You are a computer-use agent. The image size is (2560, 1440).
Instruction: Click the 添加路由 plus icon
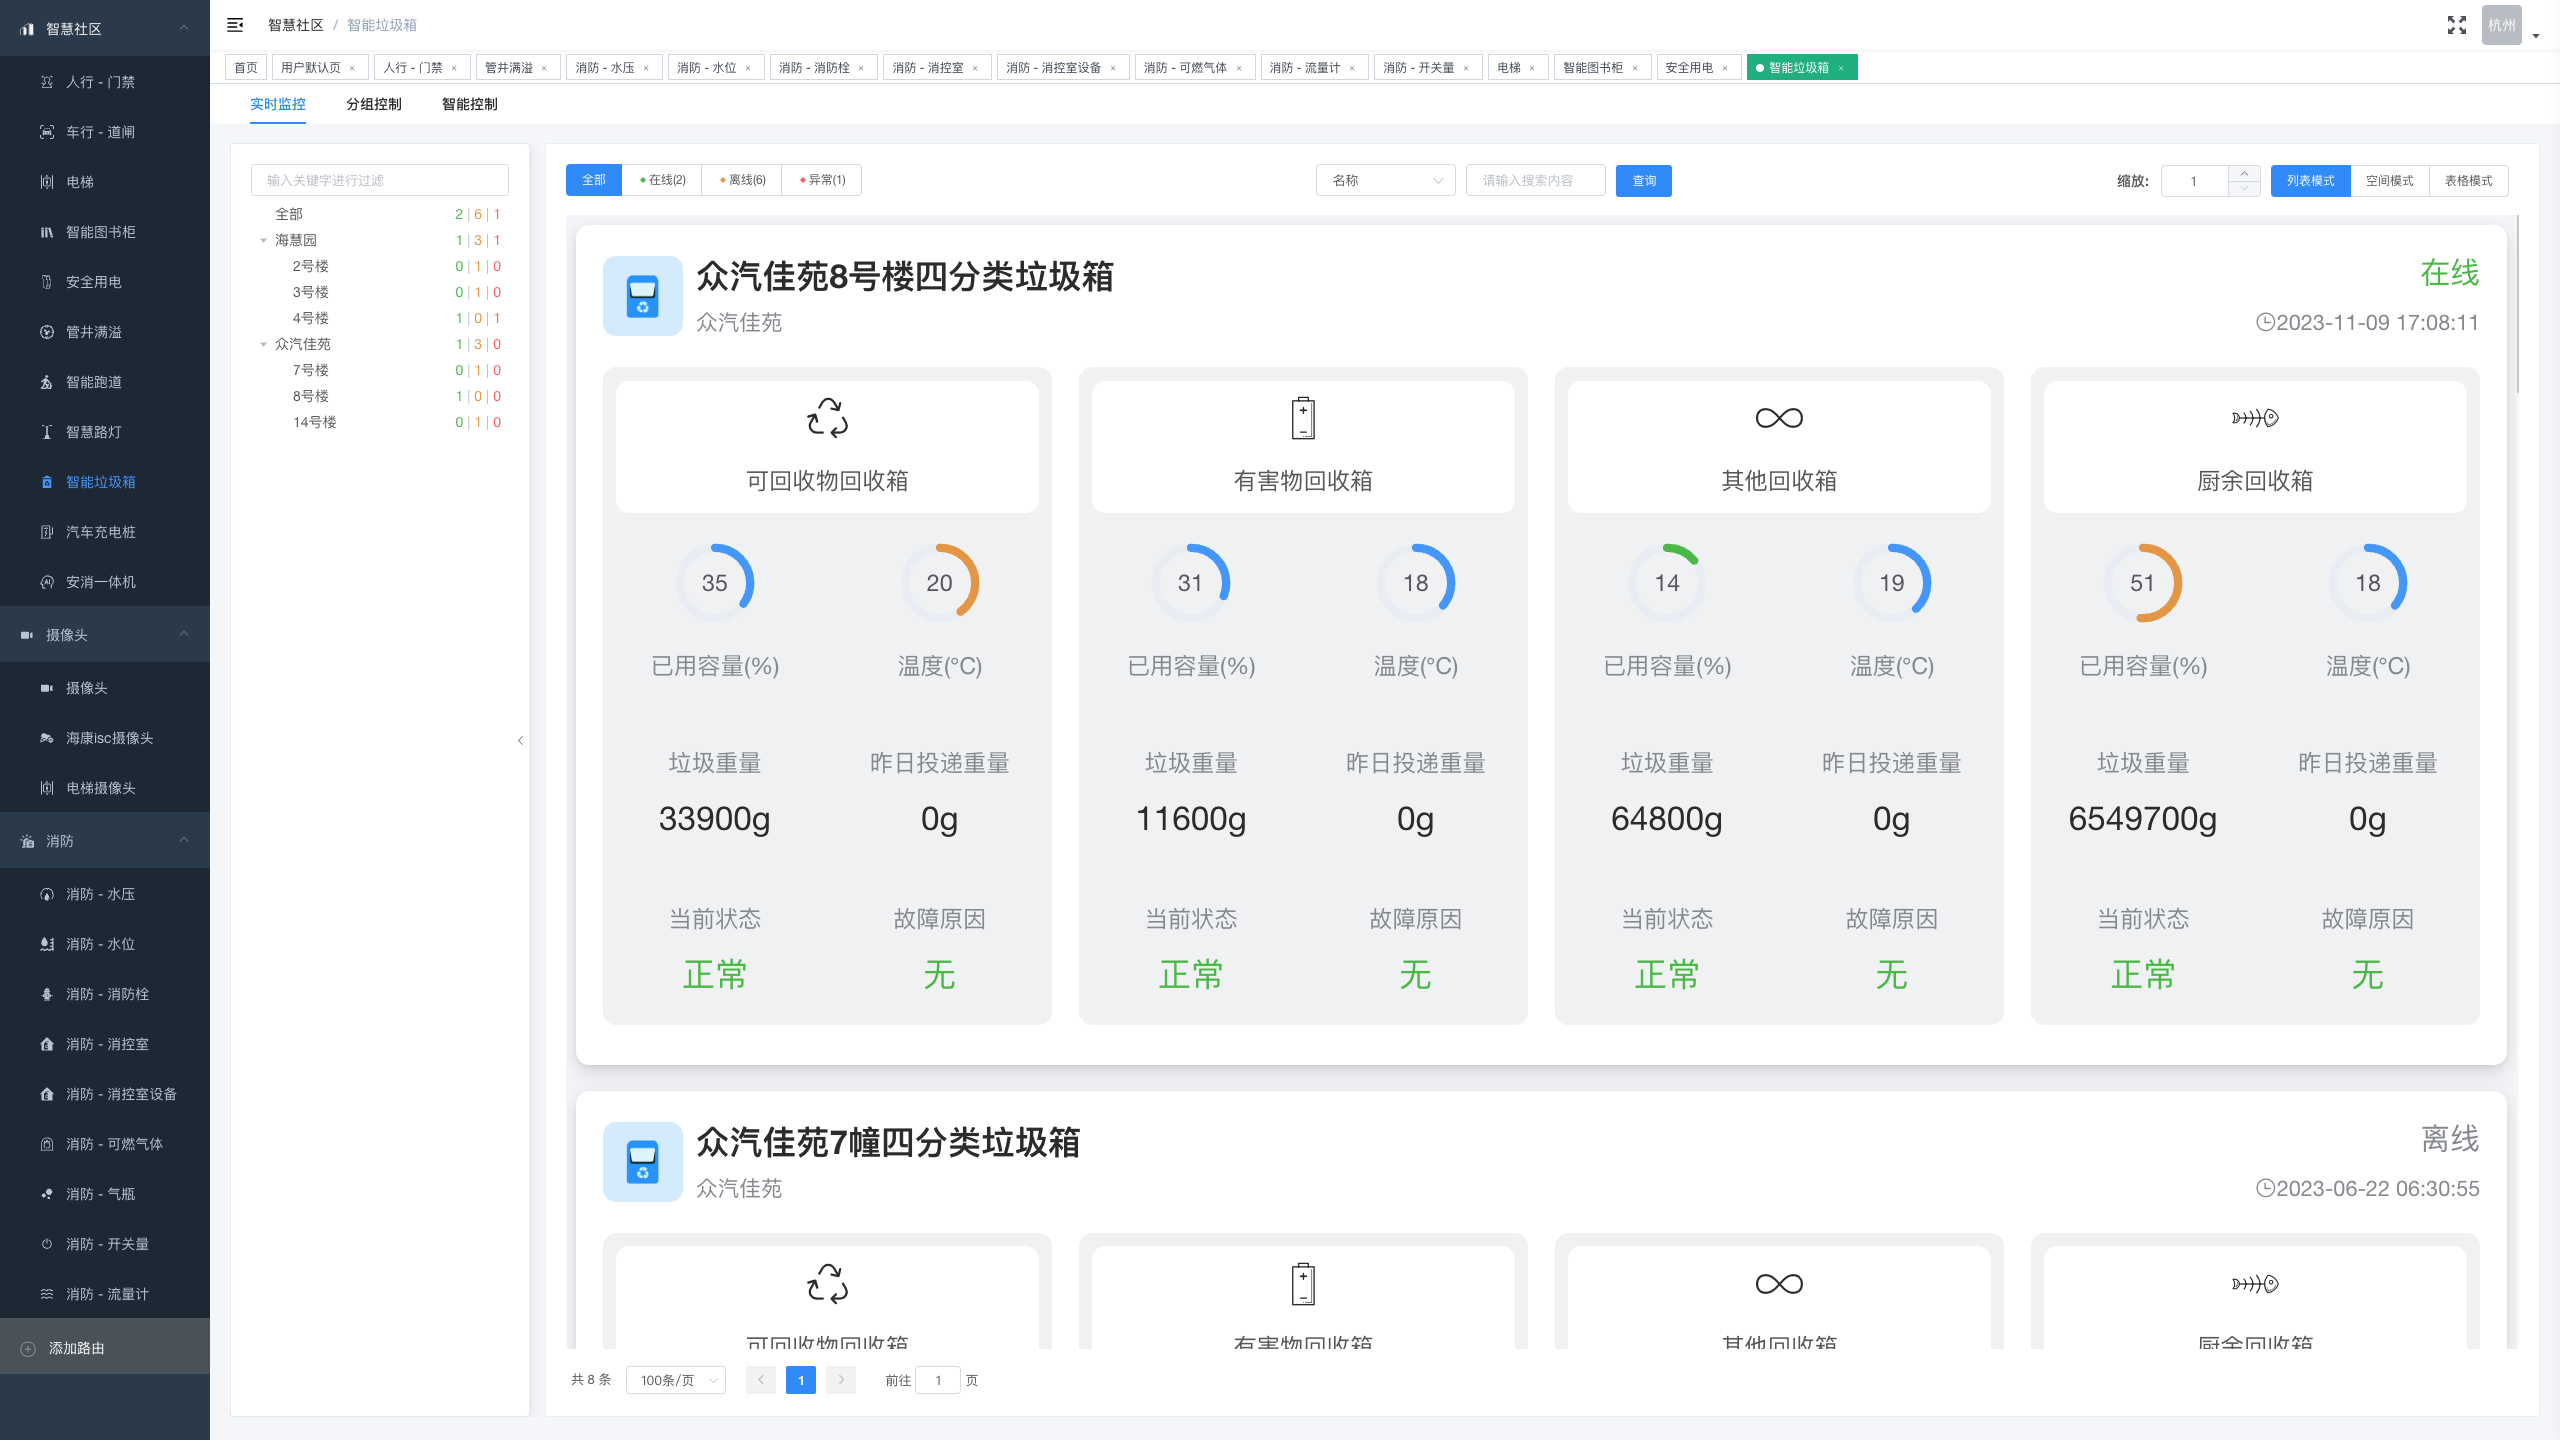tap(28, 1348)
